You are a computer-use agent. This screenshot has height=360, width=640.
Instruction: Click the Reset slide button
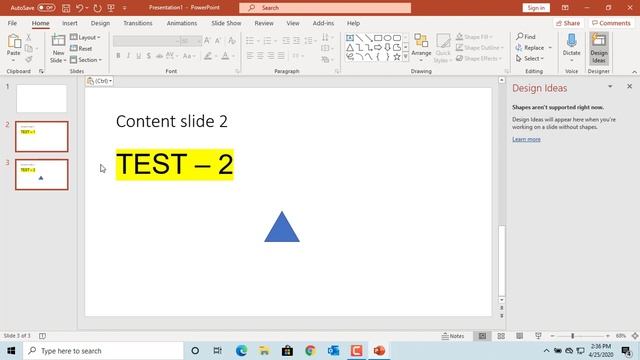81,49
